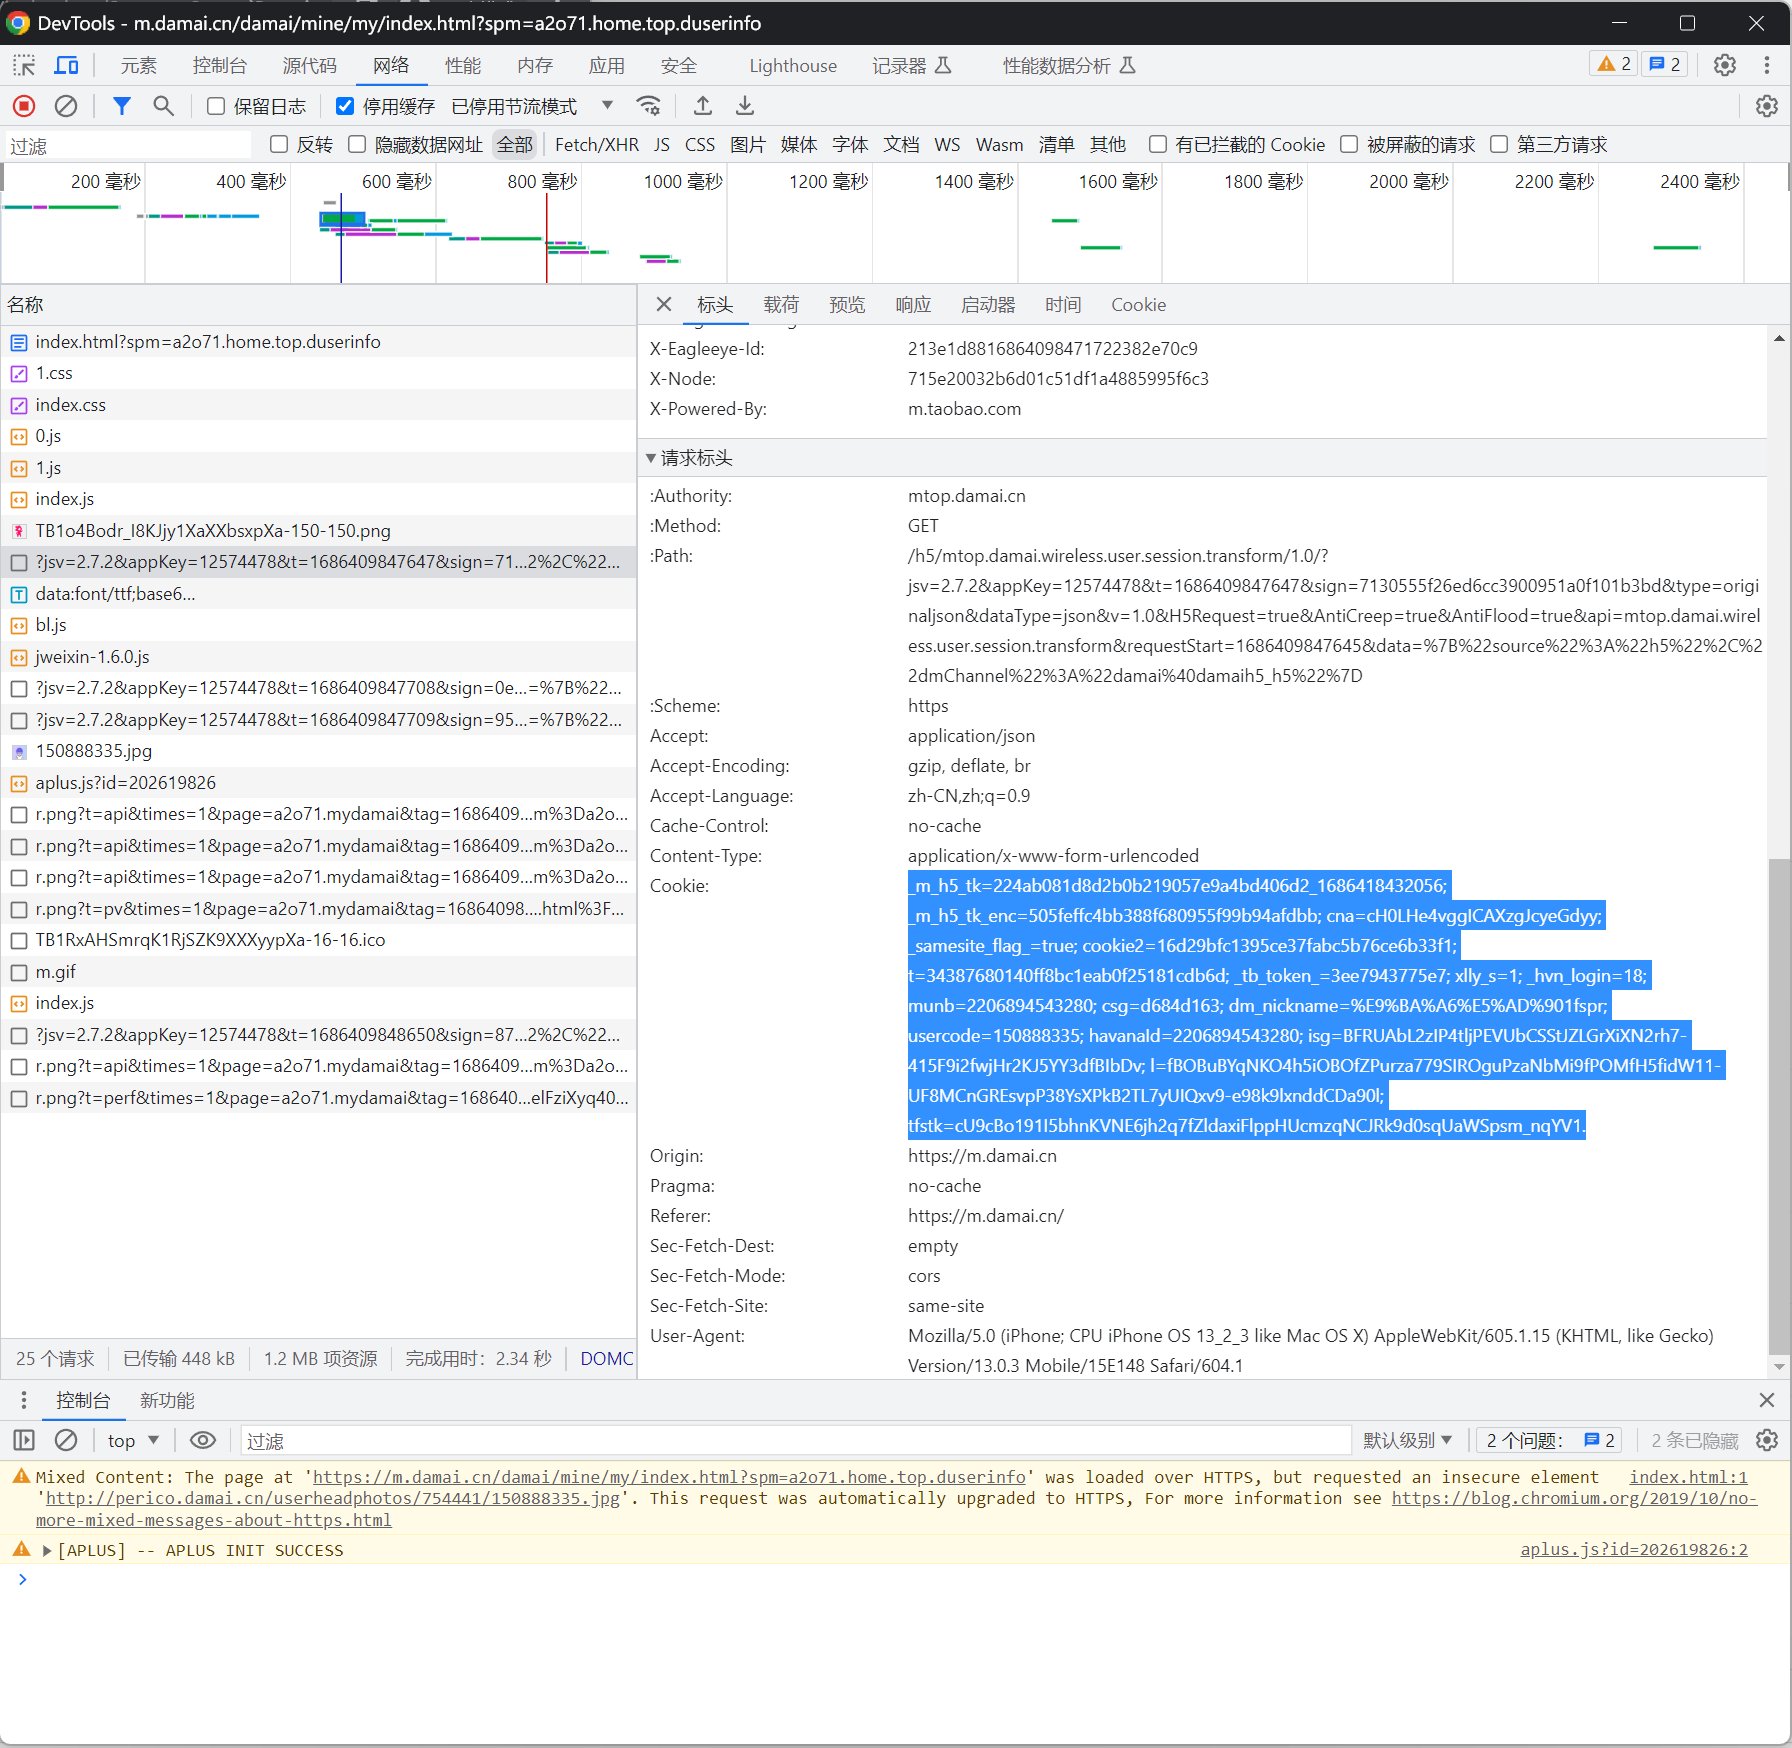1792x1748 pixels.
Task: Toggle the network filter funnel icon
Action: (122, 106)
